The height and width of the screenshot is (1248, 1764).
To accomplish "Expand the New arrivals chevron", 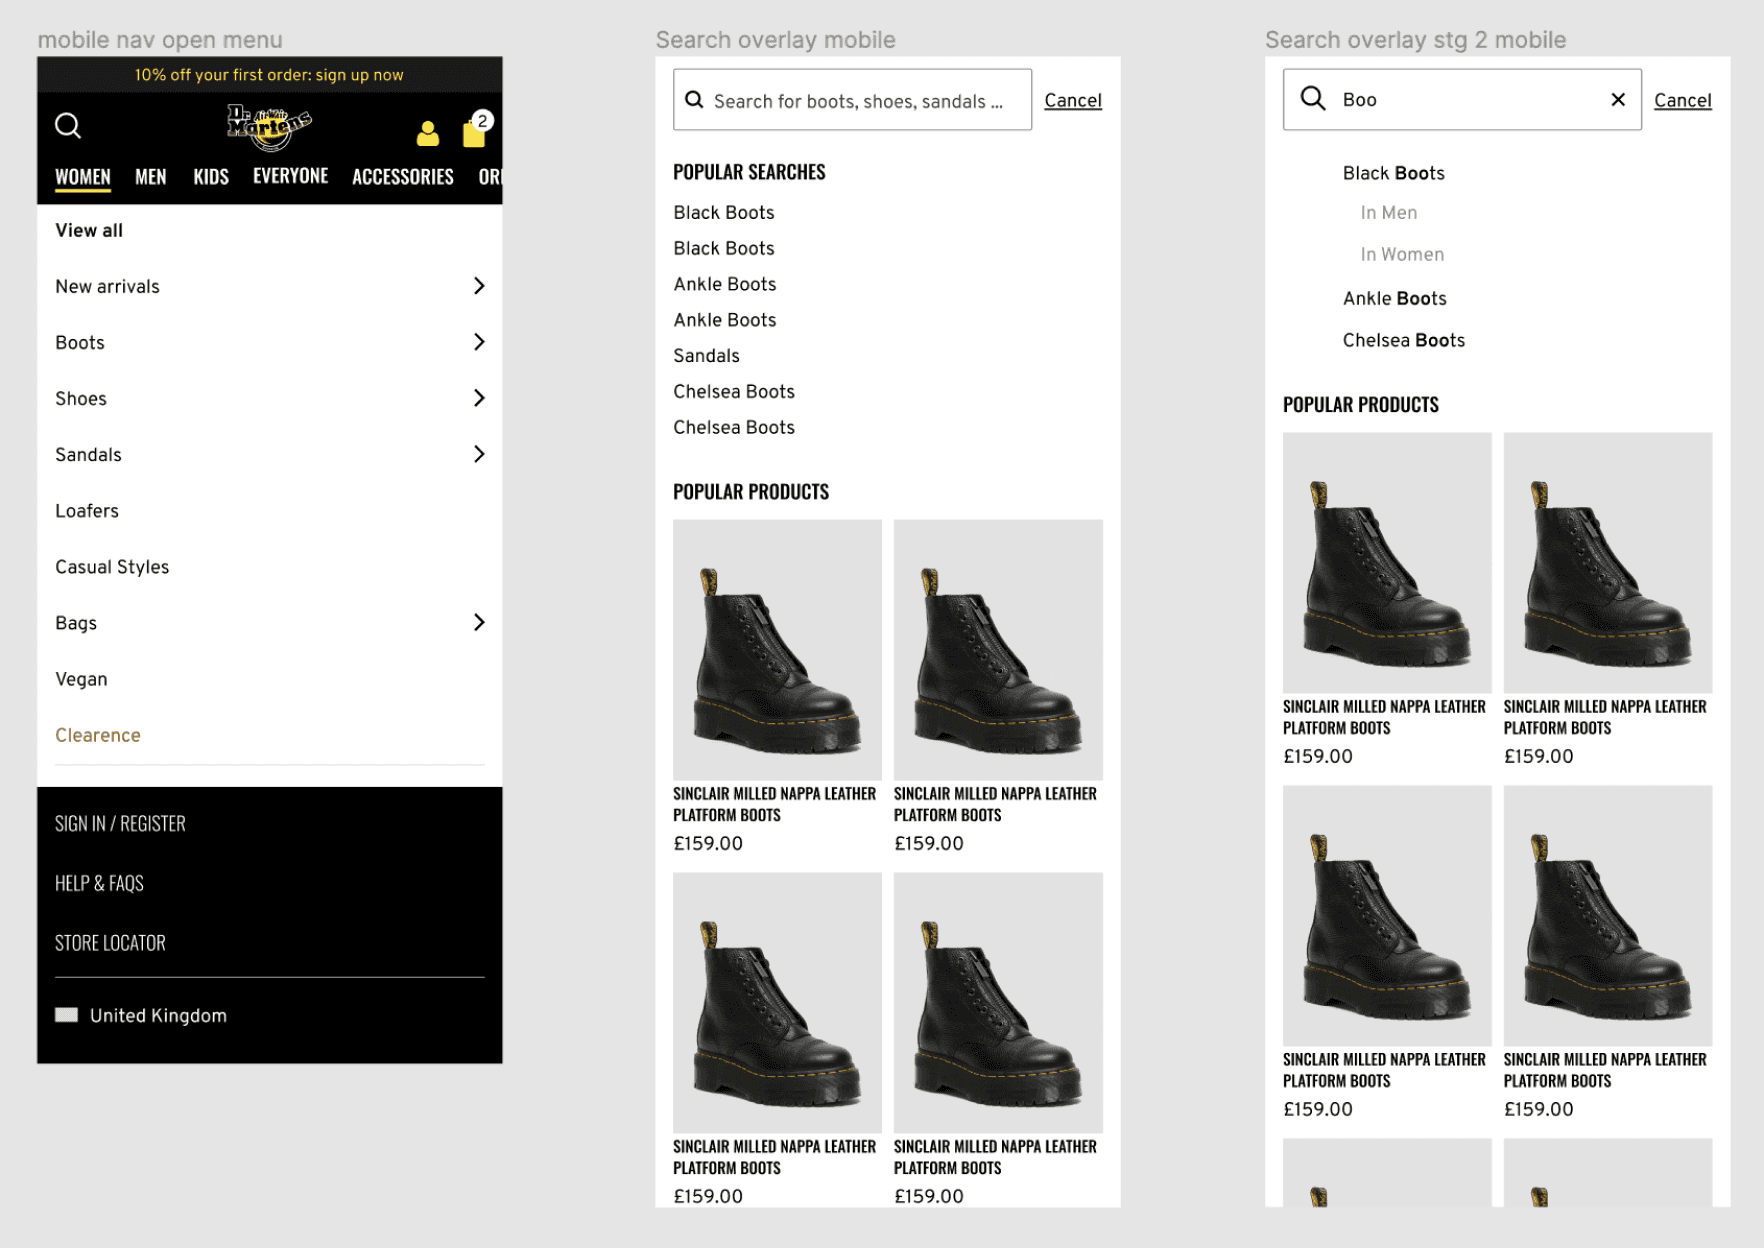I will point(479,286).
